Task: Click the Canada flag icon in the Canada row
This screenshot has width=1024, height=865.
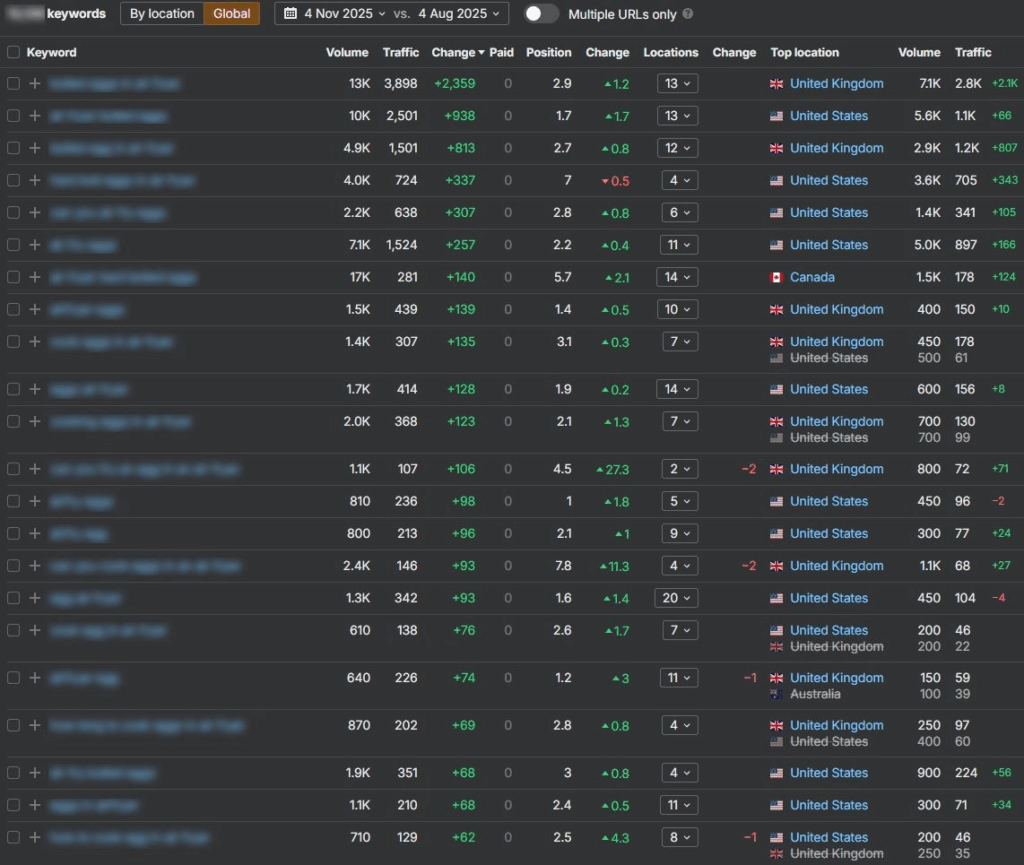Action: click(x=777, y=277)
